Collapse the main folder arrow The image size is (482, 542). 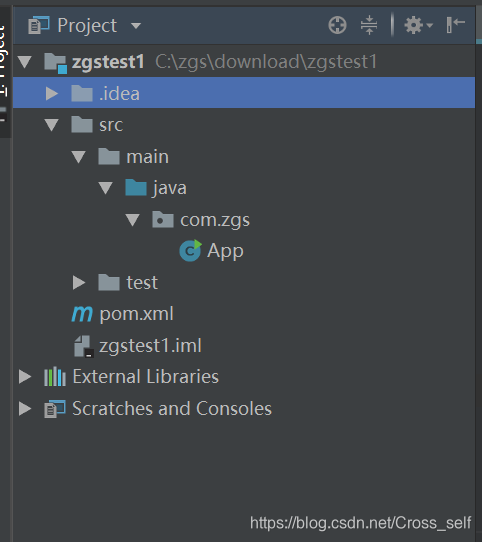(79, 157)
